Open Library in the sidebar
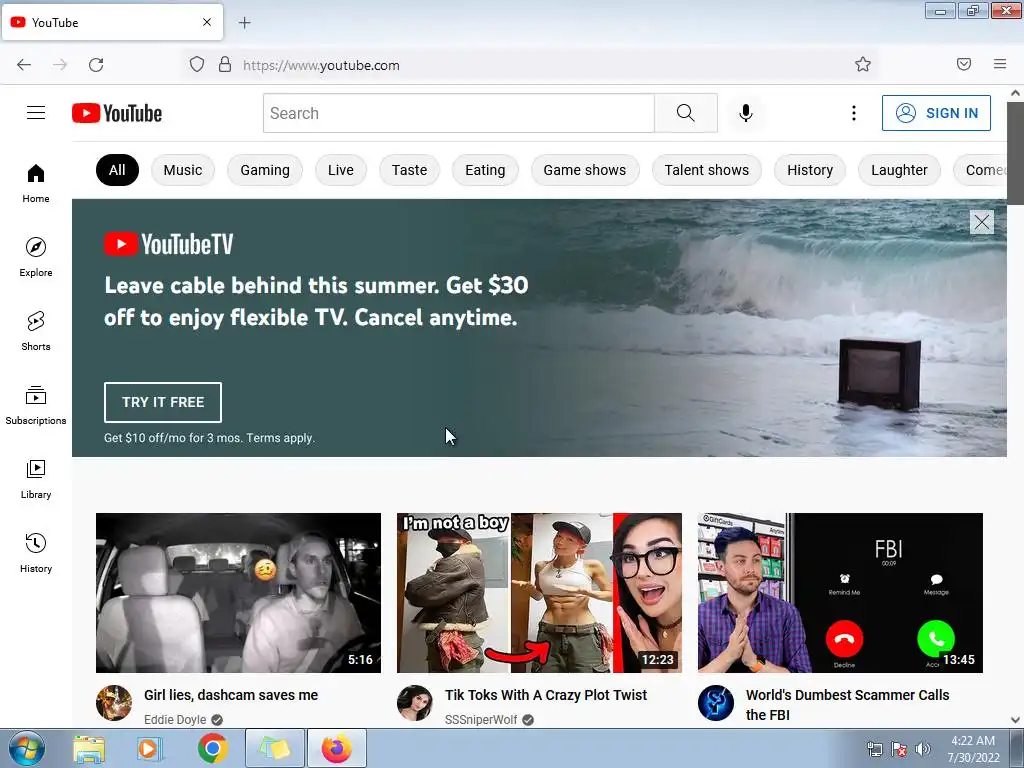 (x=36, y=479)
